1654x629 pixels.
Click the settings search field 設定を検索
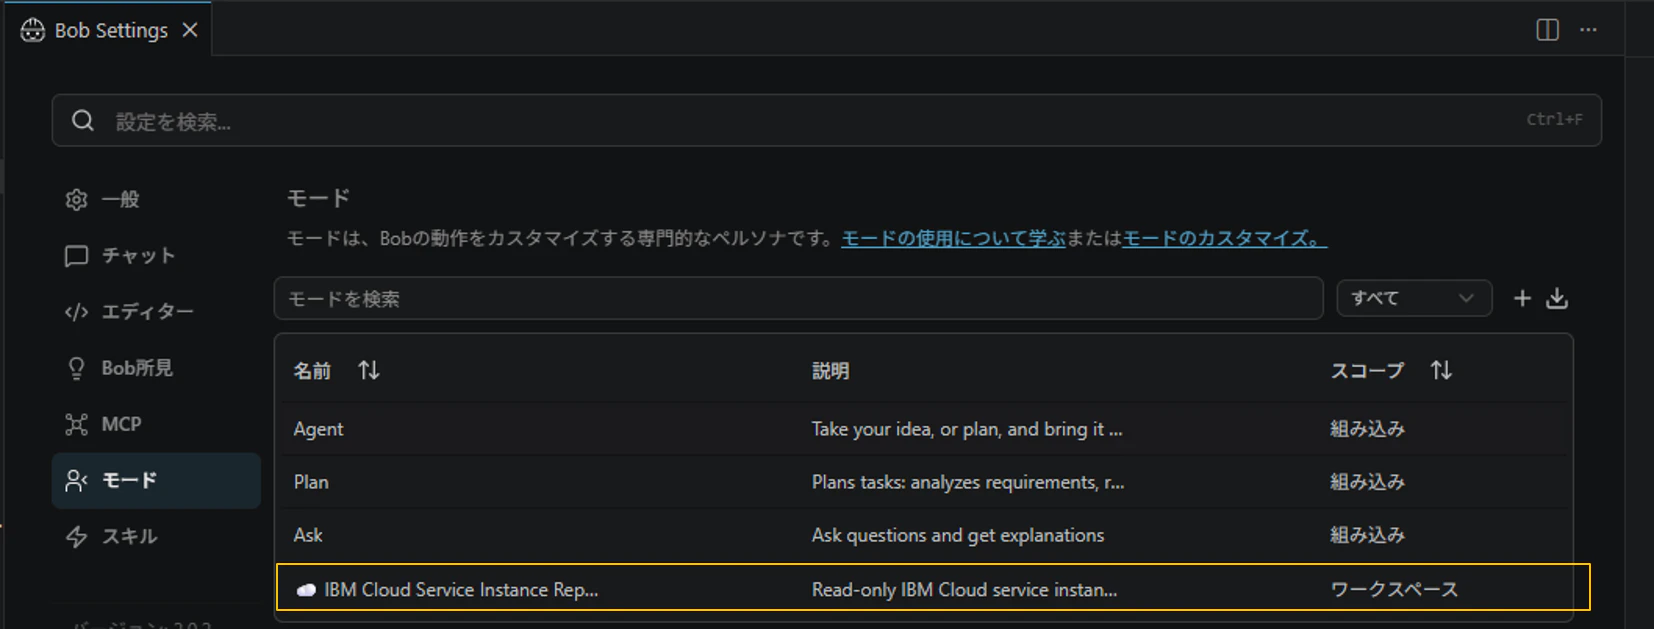click(x=826, y=121)
